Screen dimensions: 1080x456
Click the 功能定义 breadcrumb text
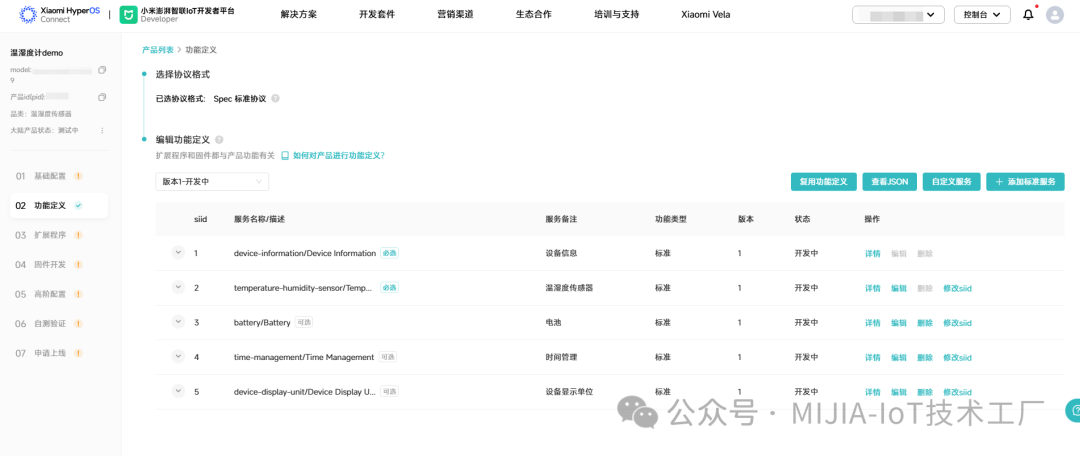(x=201, y=50)
